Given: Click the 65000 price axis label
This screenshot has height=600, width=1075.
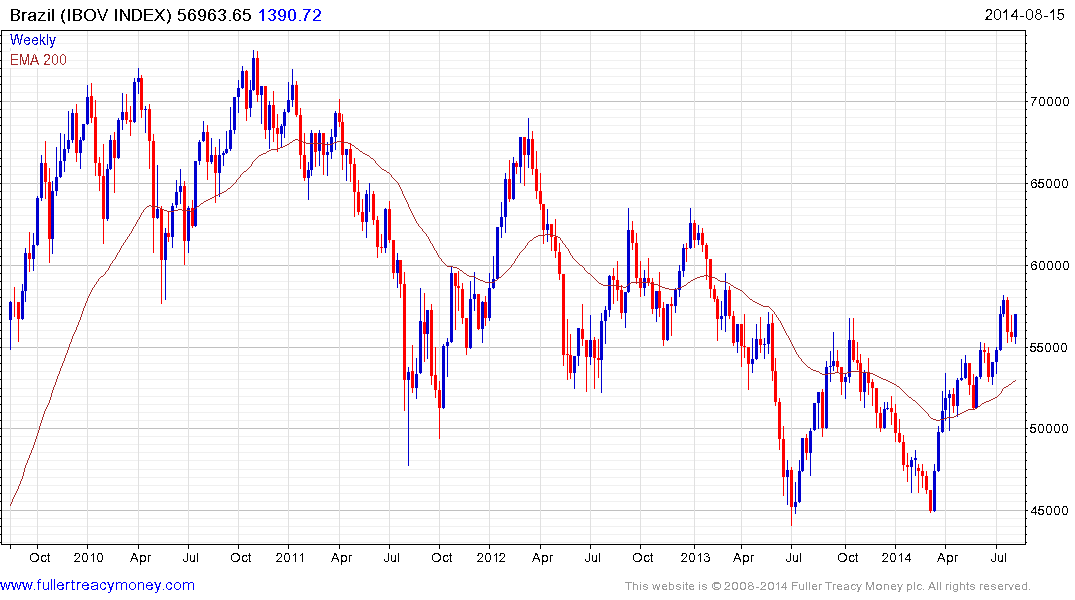Looking at the screenshot, I should click(1050, 184).
